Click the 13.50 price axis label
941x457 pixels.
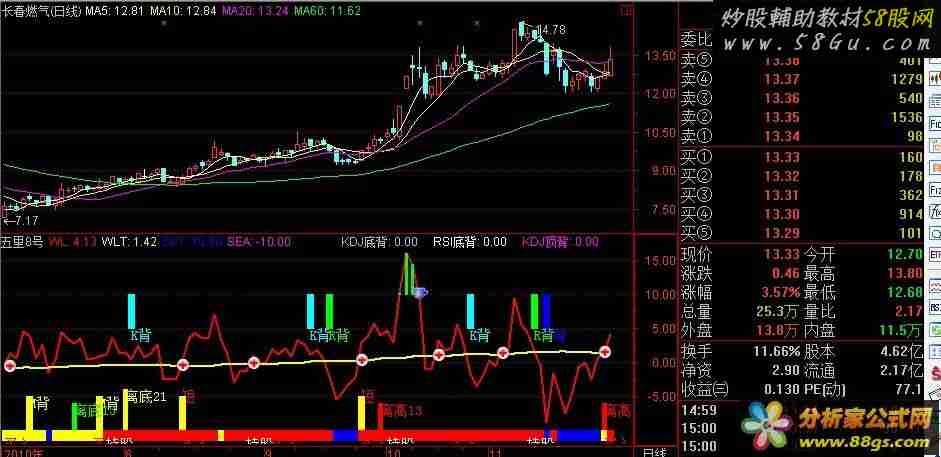660,56
